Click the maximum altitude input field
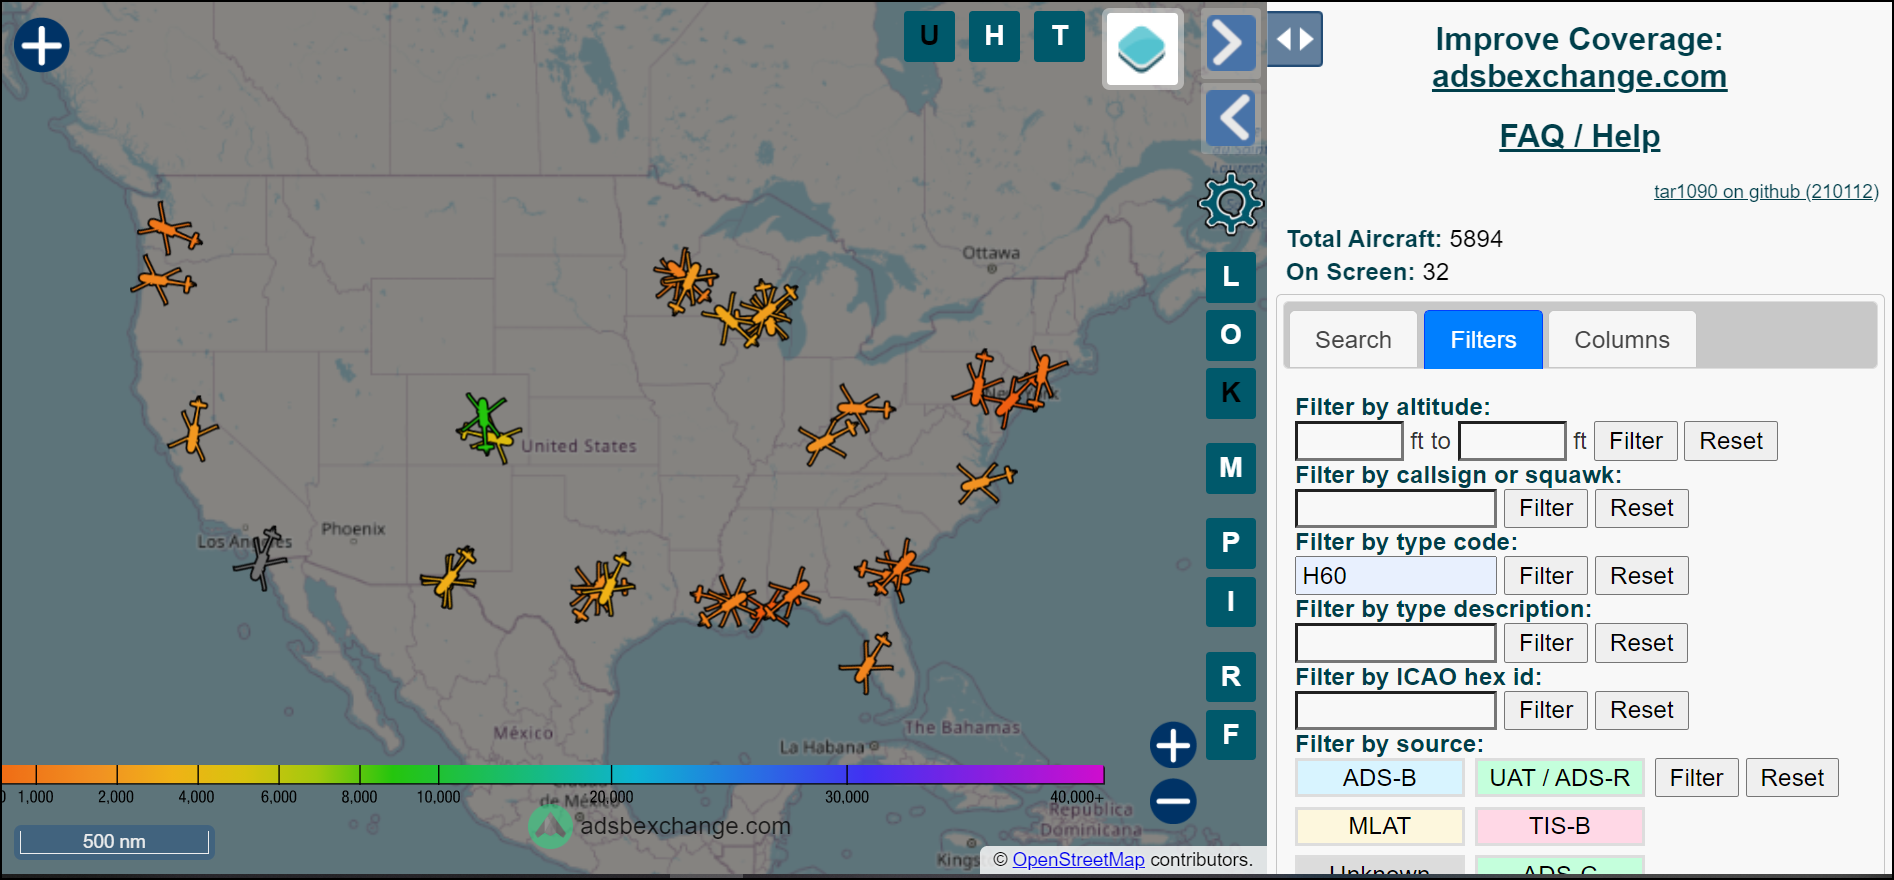 [1512, 441]
